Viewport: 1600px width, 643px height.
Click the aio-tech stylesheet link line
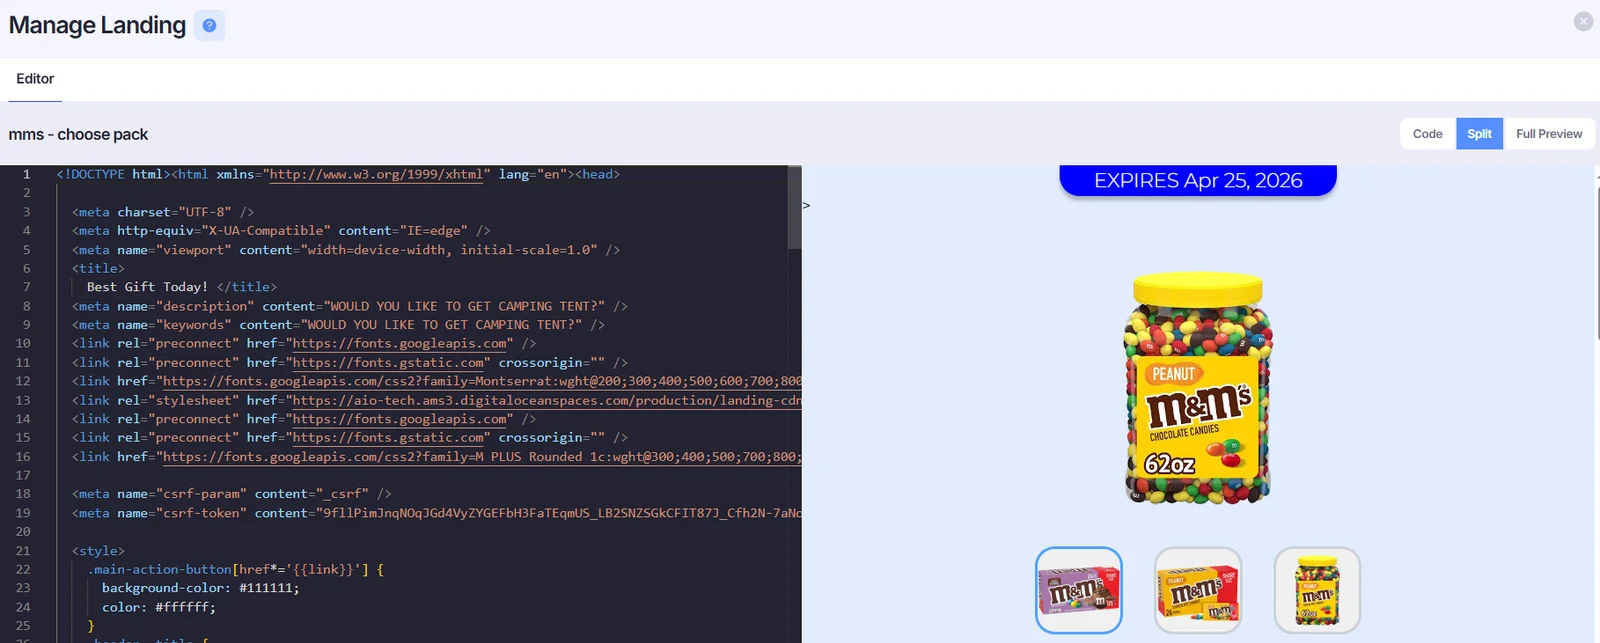click(x=437, y=400)
